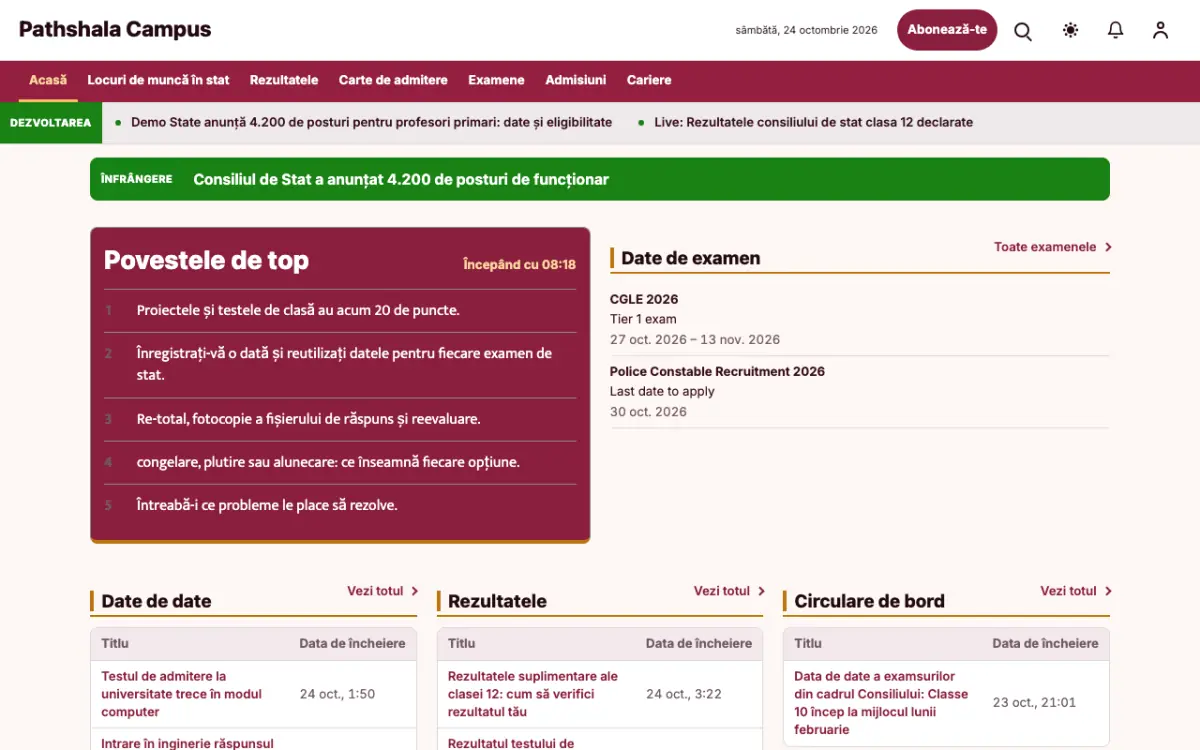Click the DEZVOLTAREA ticker label
Screen dimensions: 1200x750
pos(51,123)
